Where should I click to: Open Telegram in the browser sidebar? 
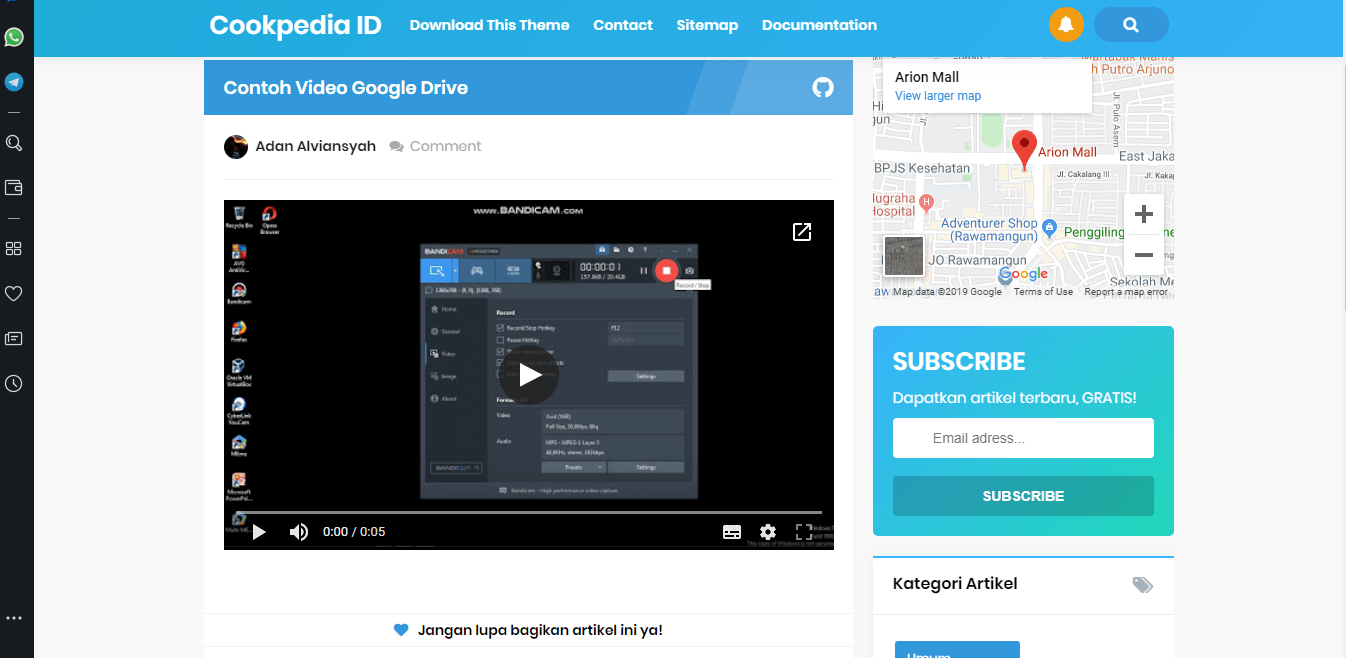(14, 82)
